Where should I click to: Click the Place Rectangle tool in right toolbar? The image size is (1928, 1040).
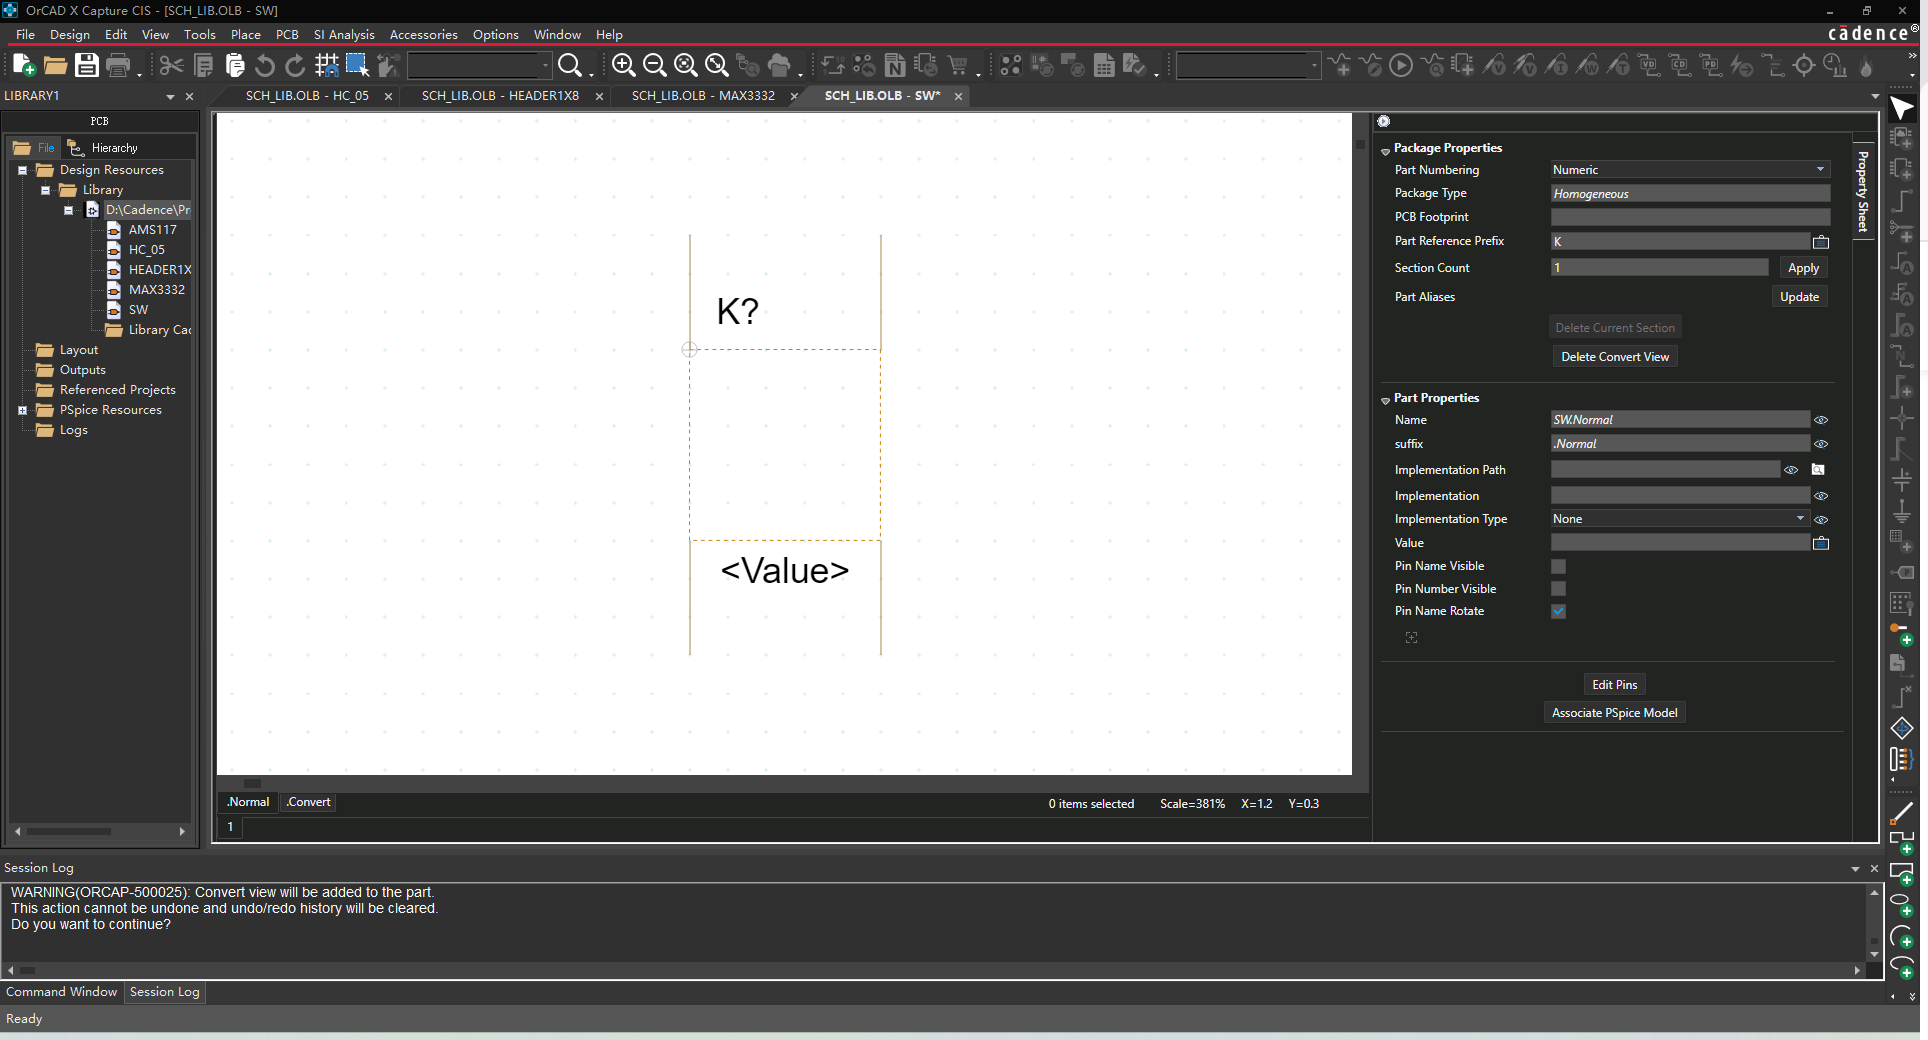[1901, 875]
